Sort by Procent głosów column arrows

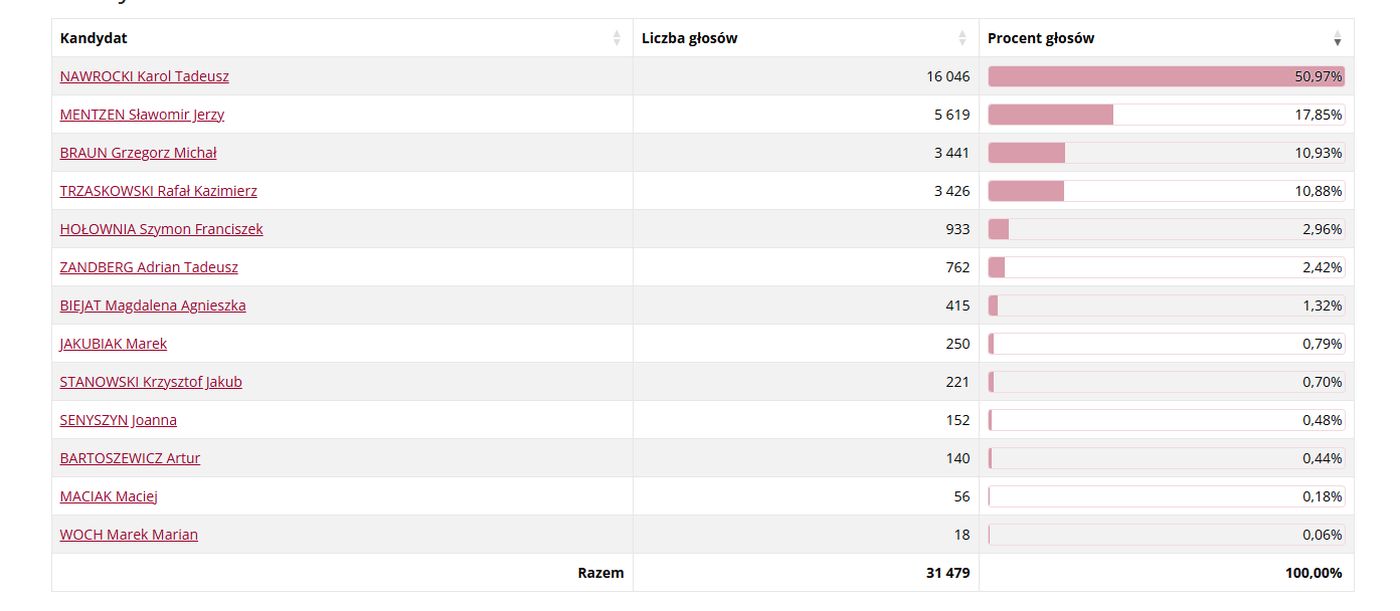[x=1337, y=38]
